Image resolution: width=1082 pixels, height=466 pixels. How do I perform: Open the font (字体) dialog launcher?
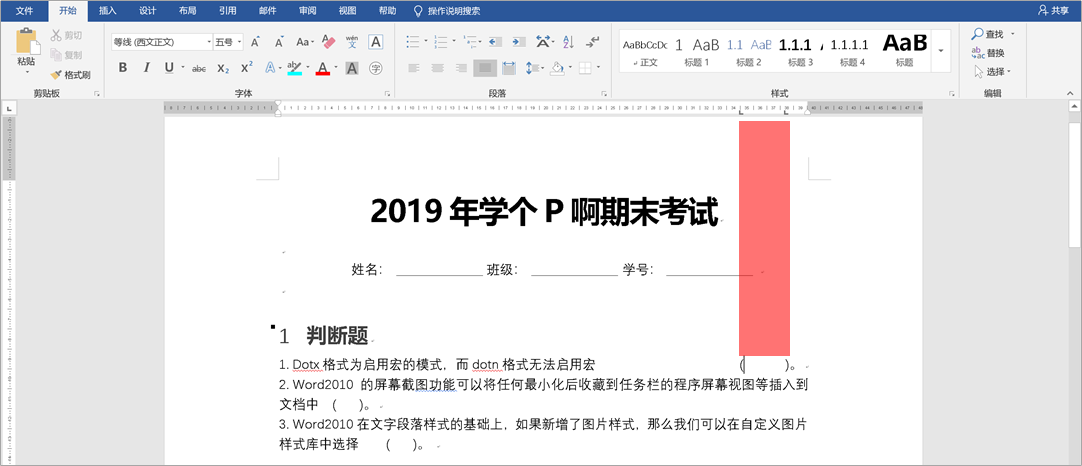coord(386,93)
